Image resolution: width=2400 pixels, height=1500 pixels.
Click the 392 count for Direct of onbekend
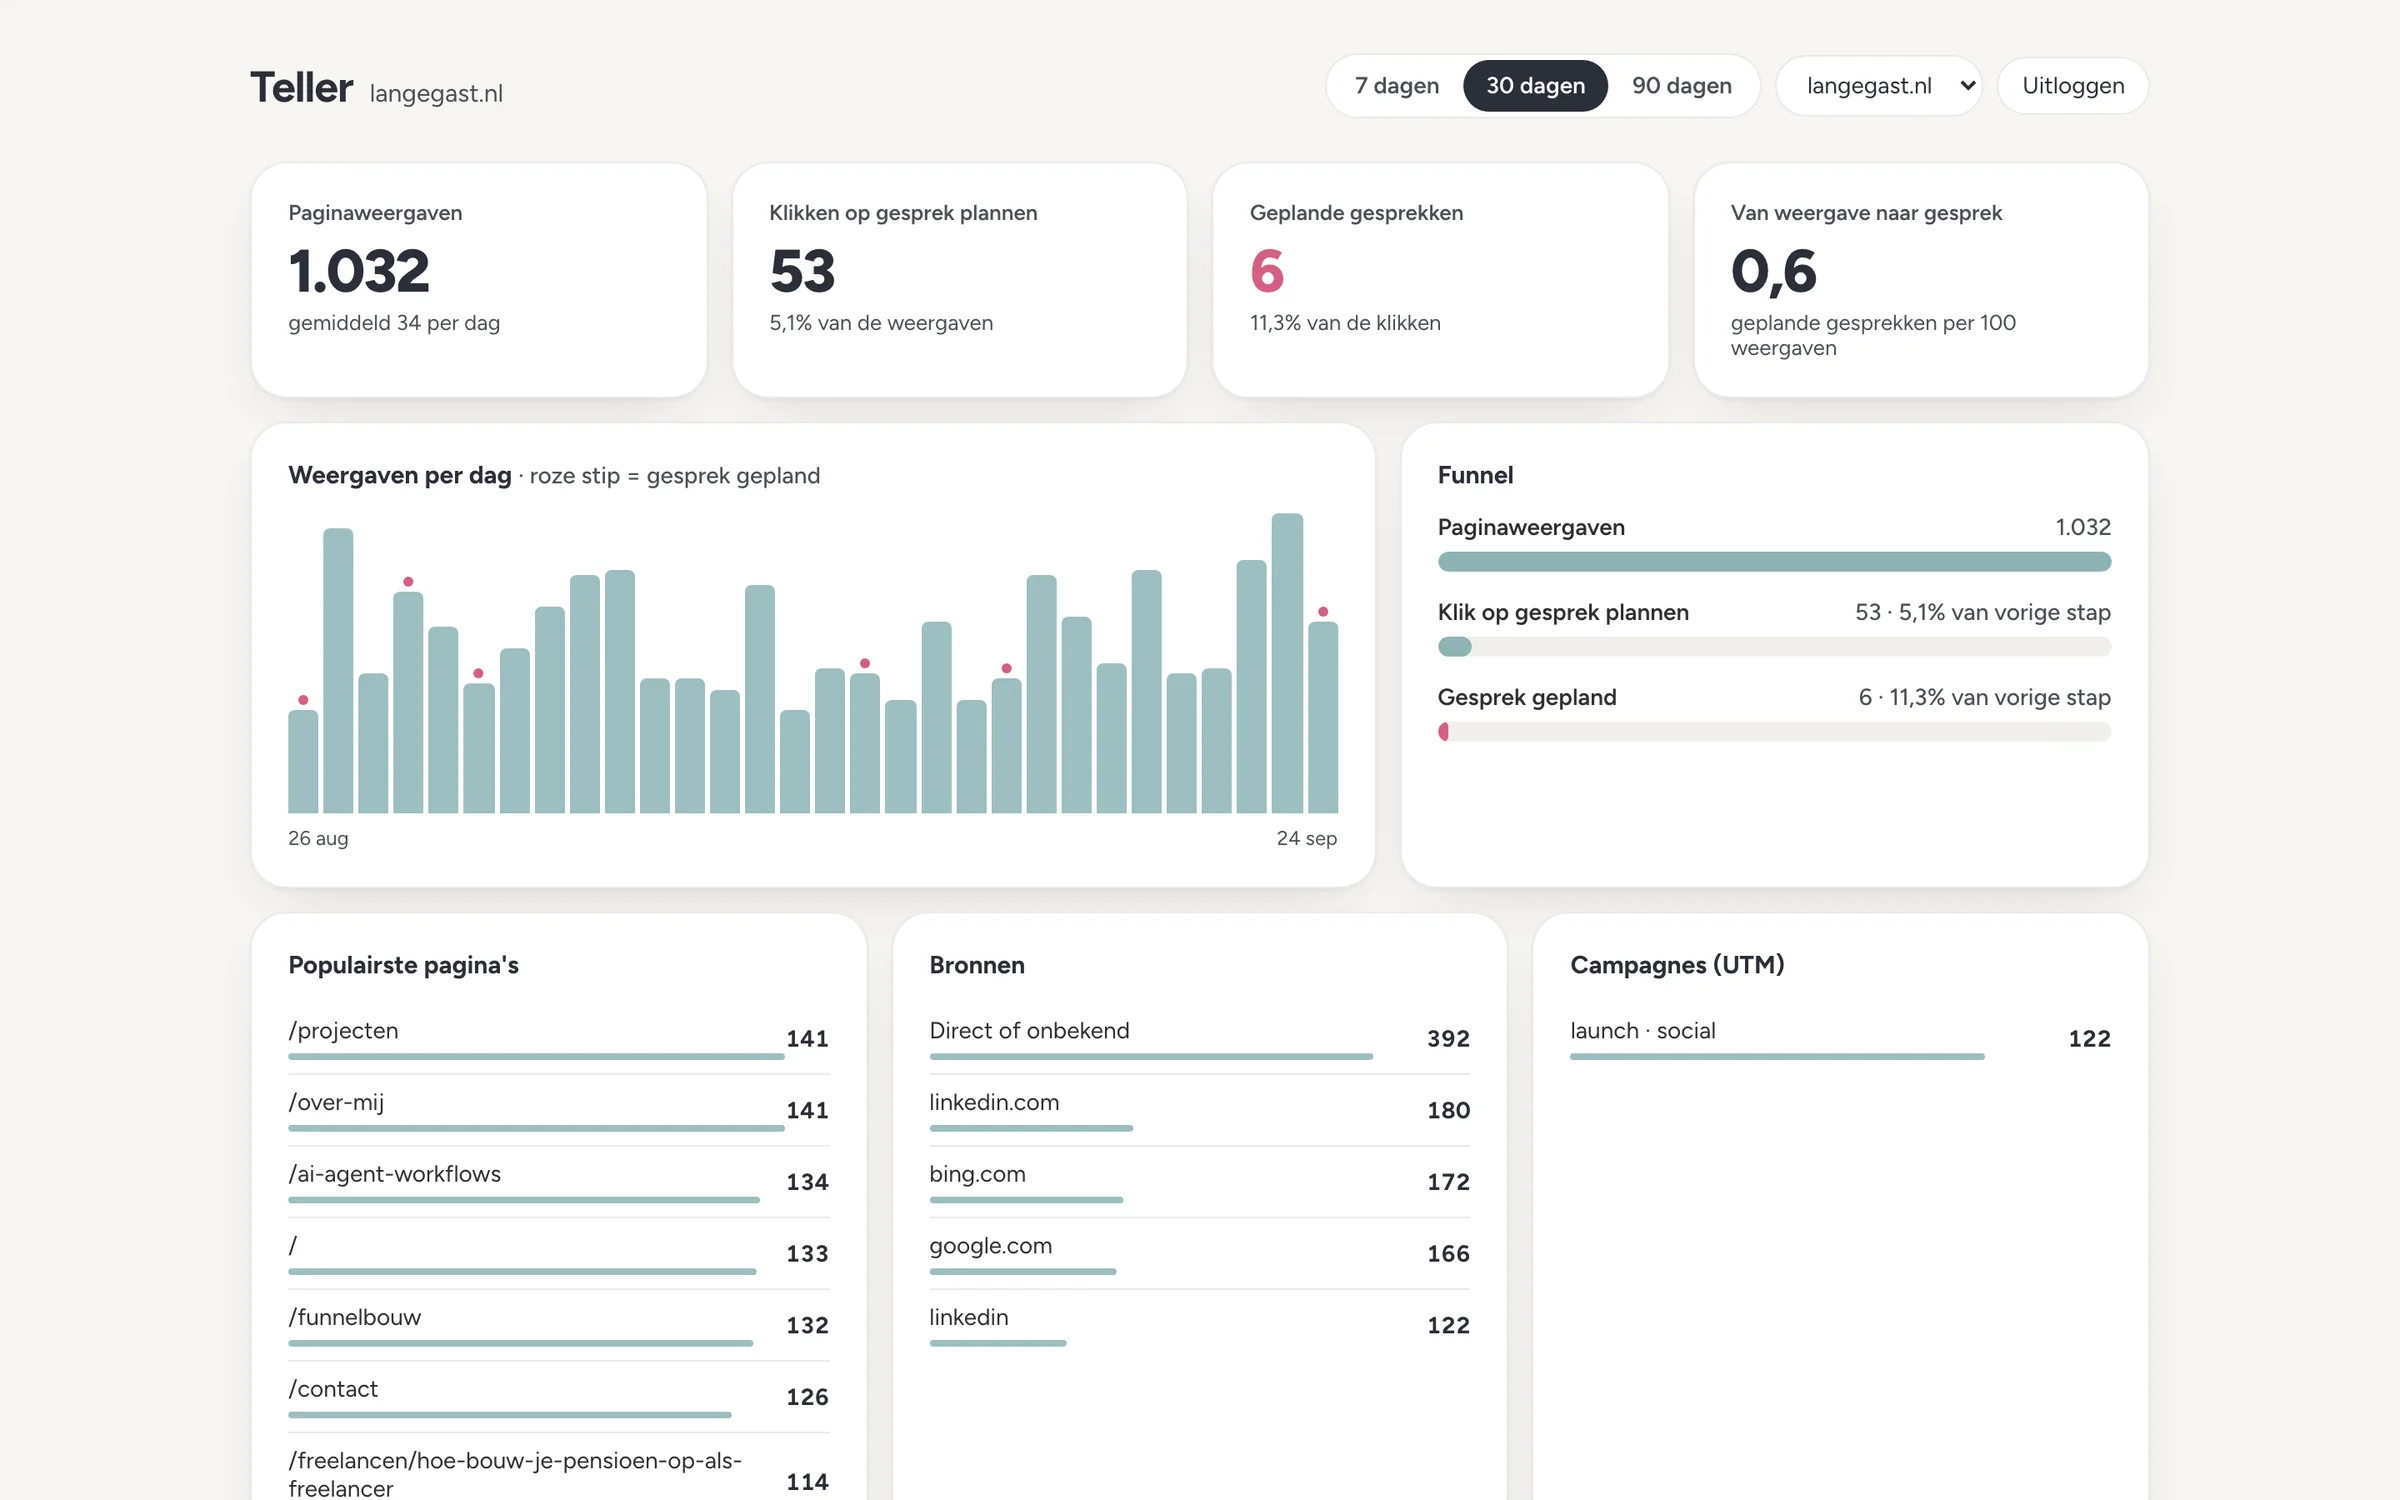[x=1448, y=1039]
